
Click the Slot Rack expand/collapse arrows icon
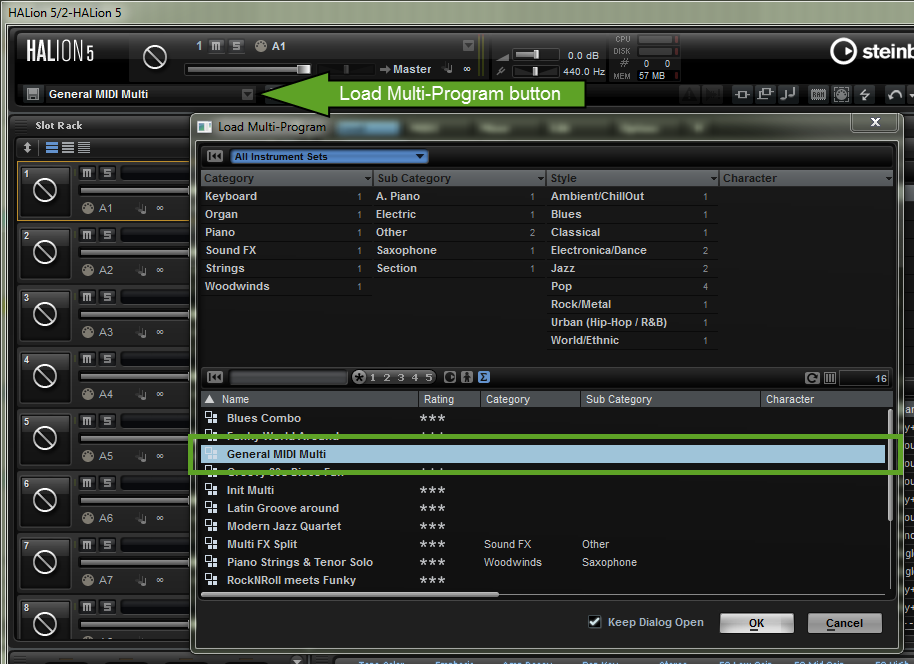(x=27, y=147)
